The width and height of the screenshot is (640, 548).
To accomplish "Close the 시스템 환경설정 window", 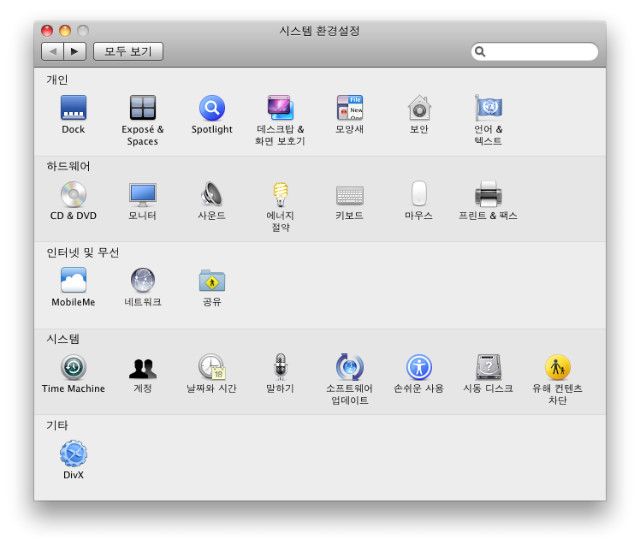I will point(47,31).
